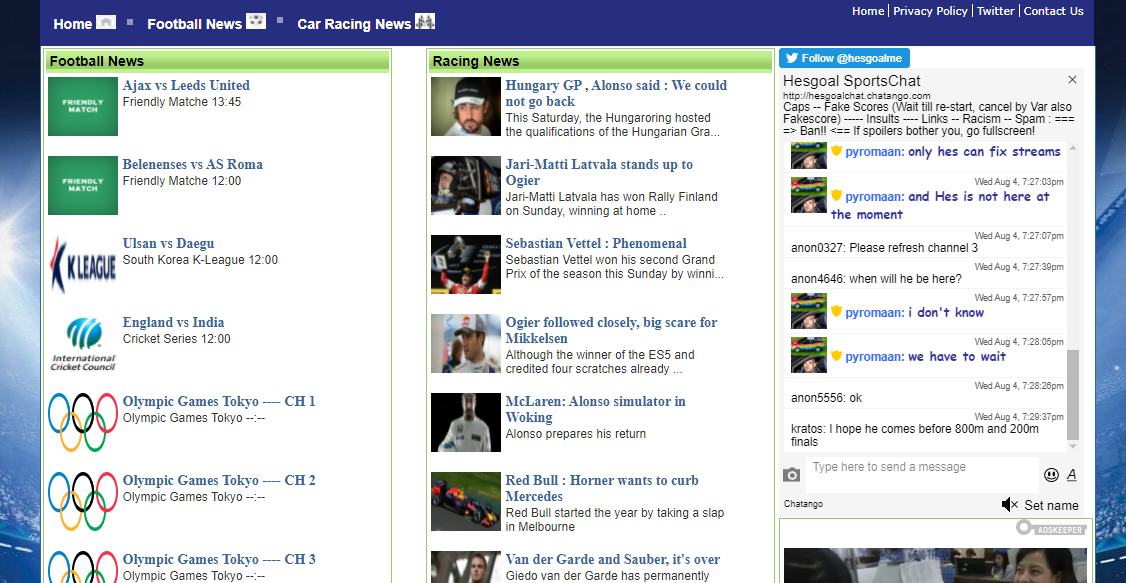
Task: Toggle the chat sound mute icon
Action: (1009, 505)
